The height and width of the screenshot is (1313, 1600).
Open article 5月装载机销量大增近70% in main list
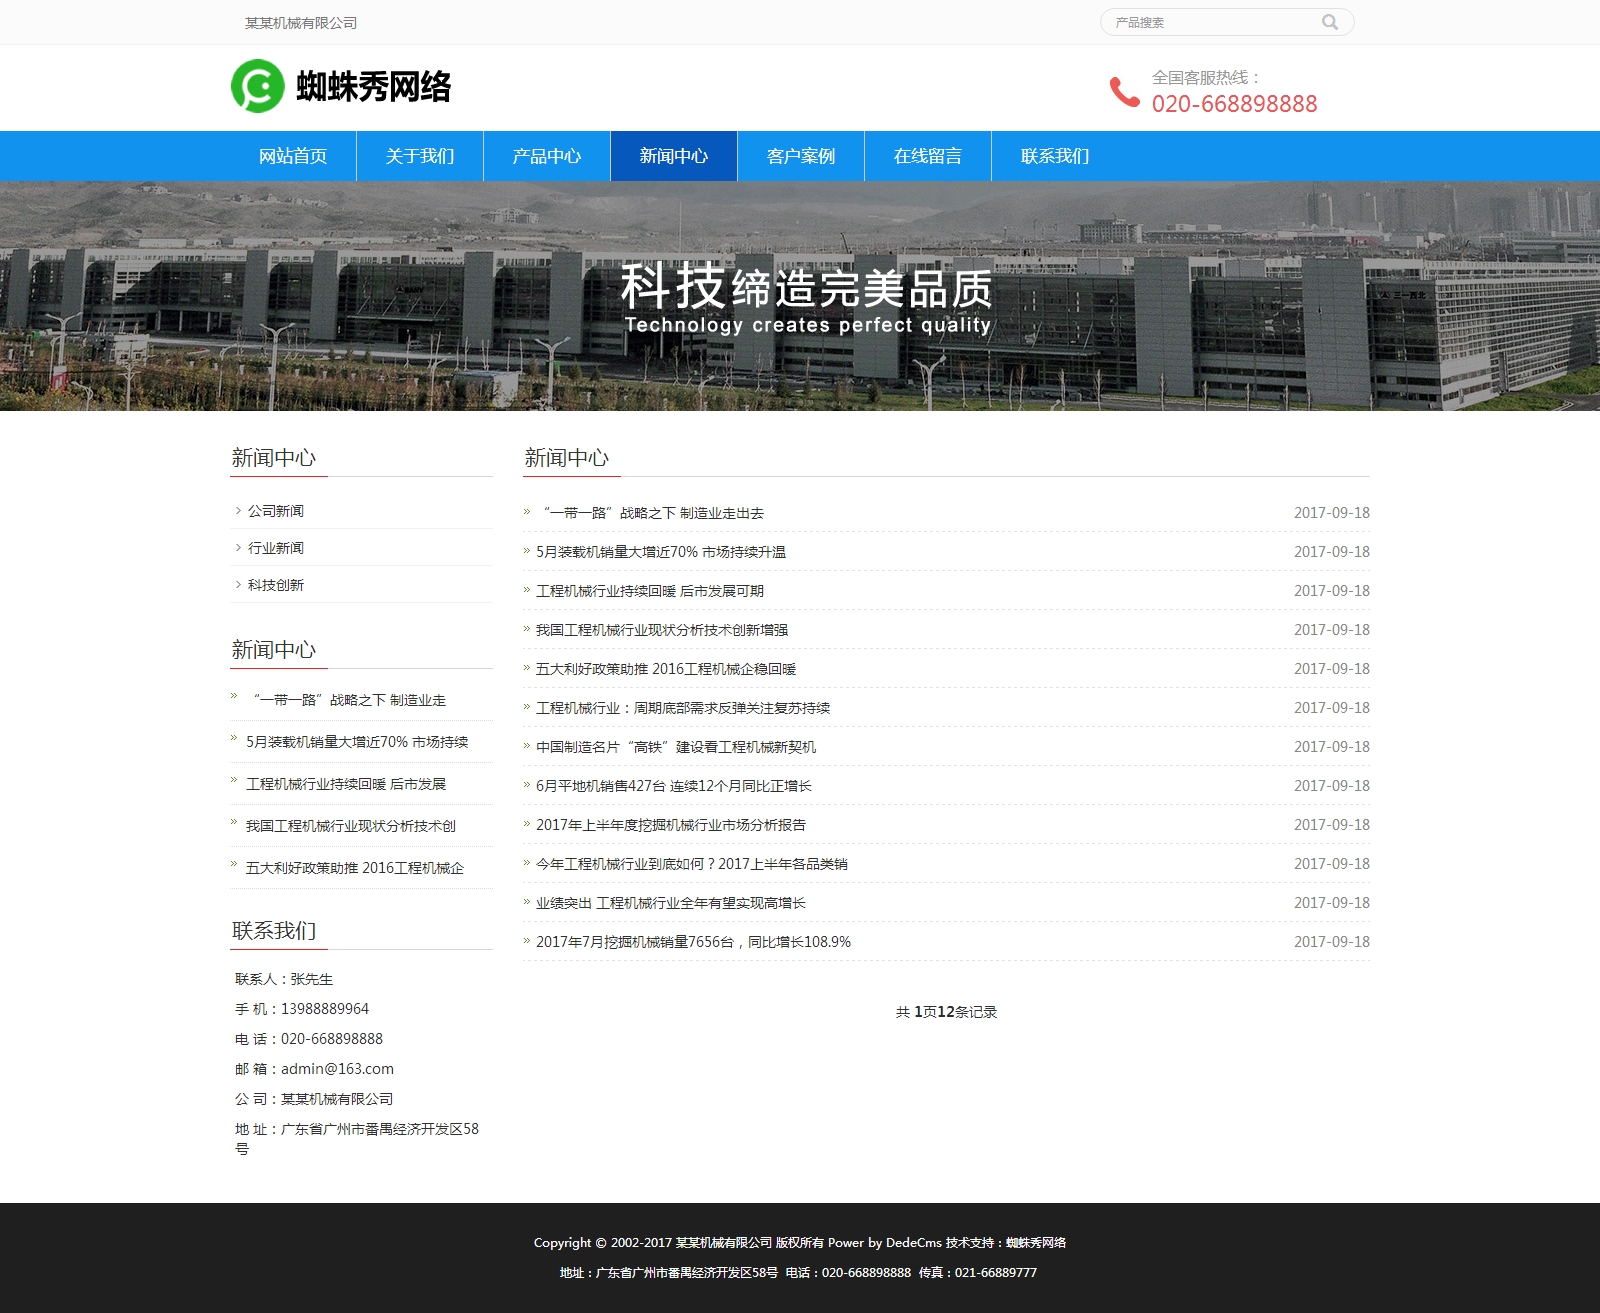(660, 552)
